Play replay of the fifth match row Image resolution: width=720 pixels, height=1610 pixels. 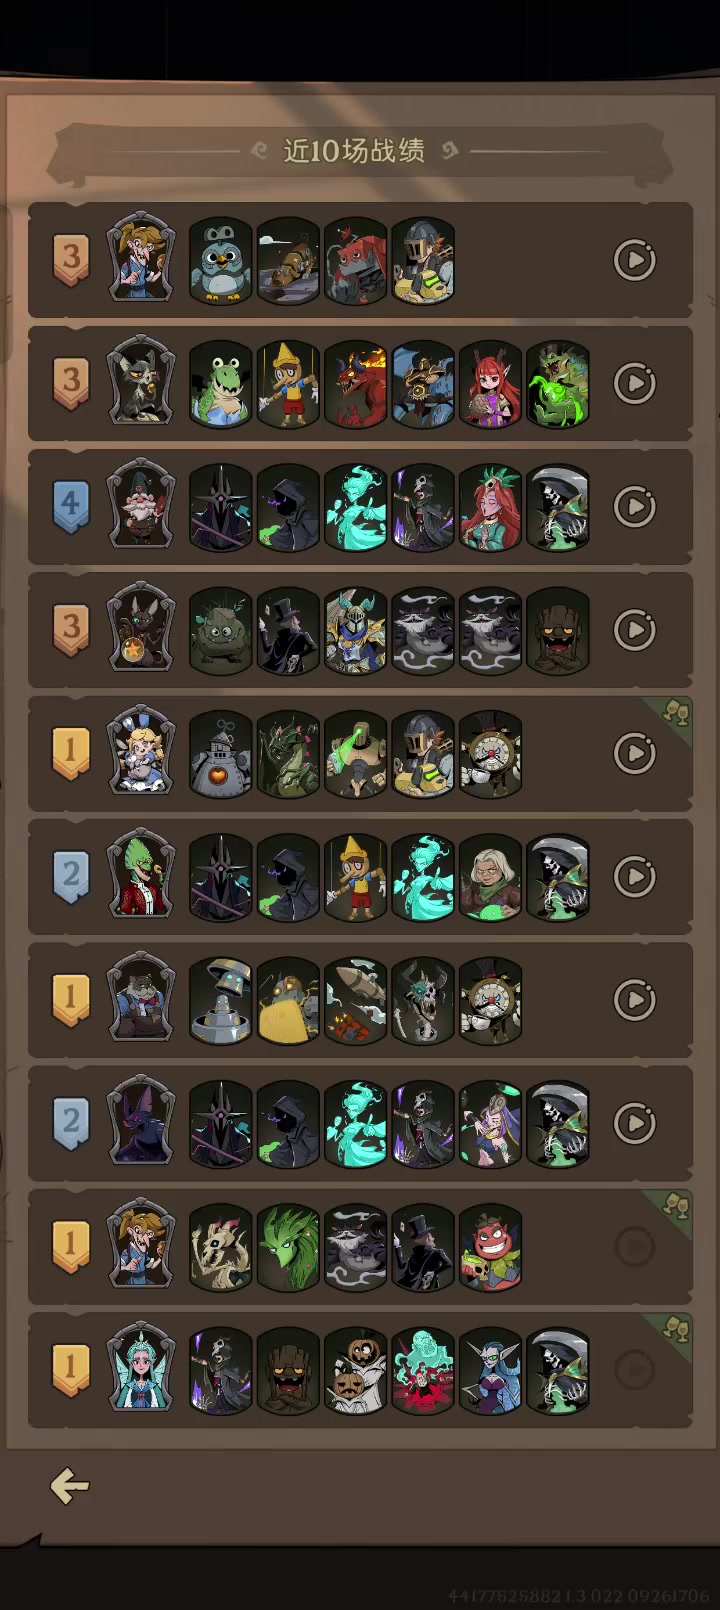click(635, 753)
